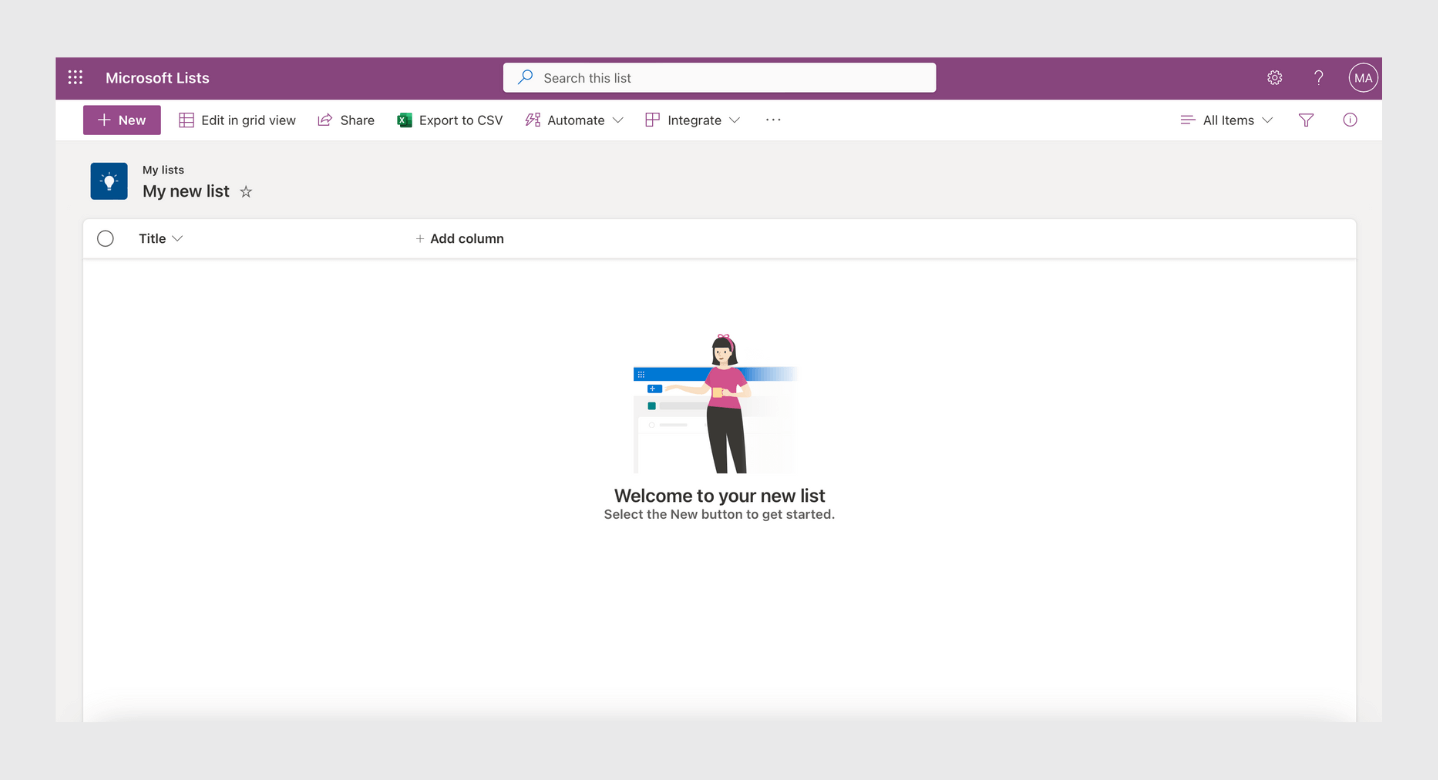Open the All Items view dropdown
This screenshot has width=1438, height=780.
tap(1227, 119)
